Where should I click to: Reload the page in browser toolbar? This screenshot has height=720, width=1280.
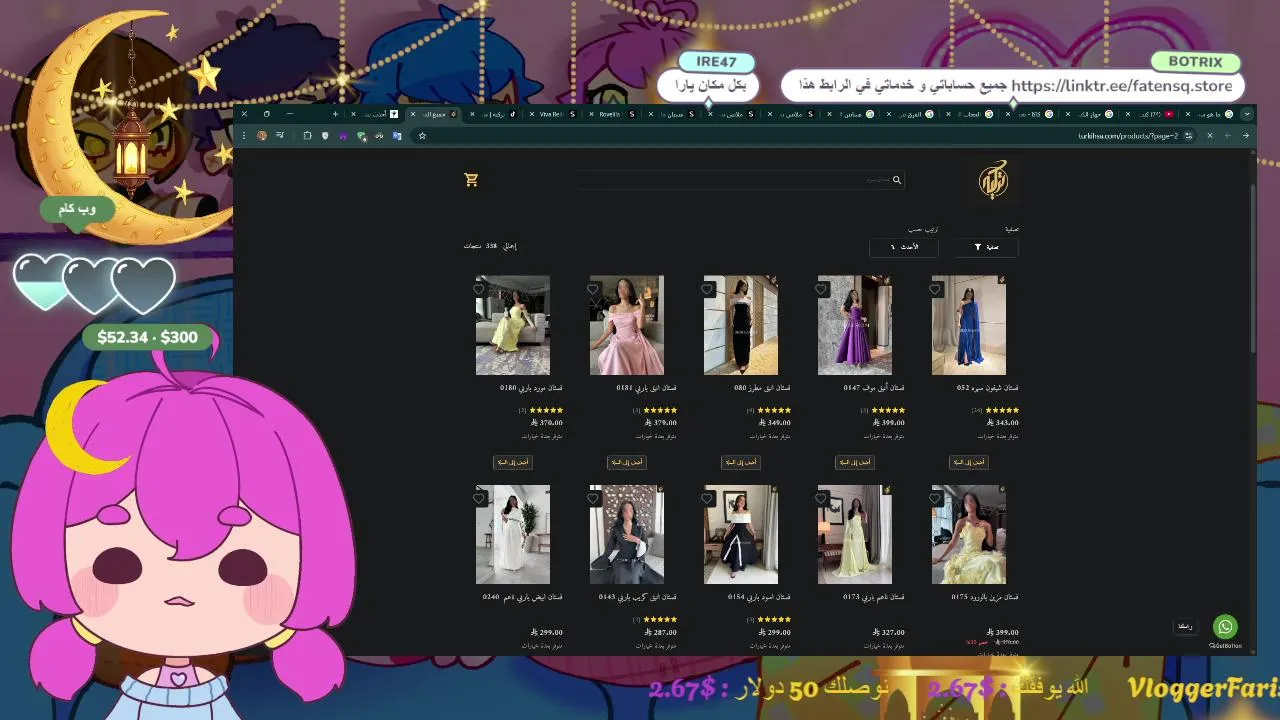click(x=1209, y=136)
